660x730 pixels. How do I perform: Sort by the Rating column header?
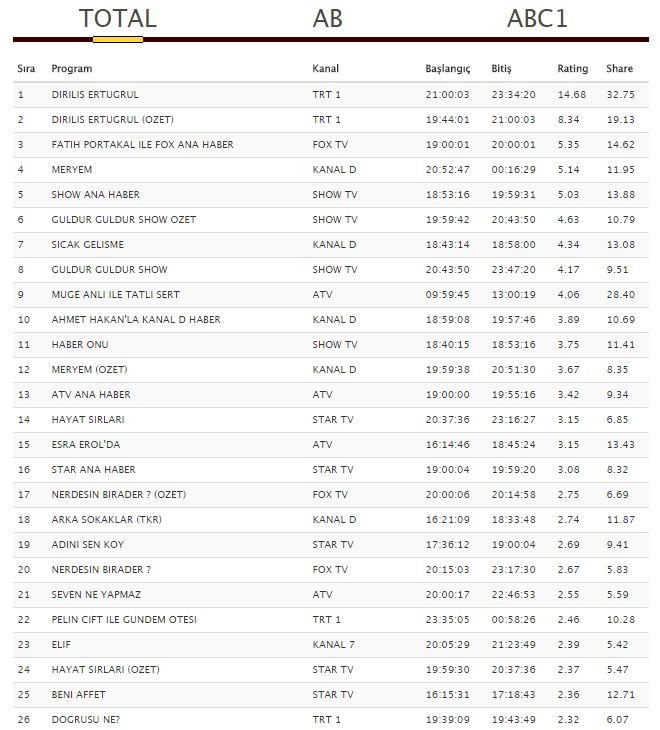point(572,69)
